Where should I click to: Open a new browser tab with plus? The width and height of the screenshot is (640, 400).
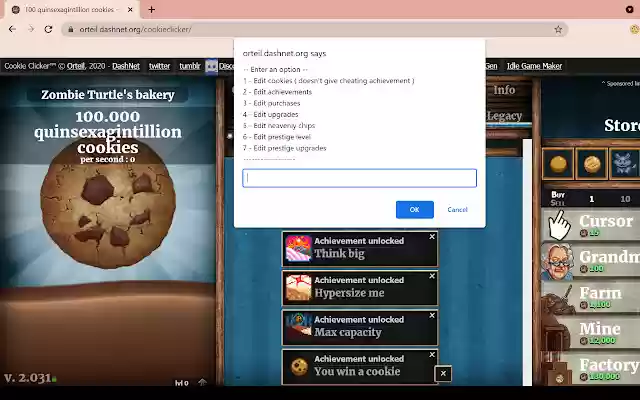[x=151, y=9]
